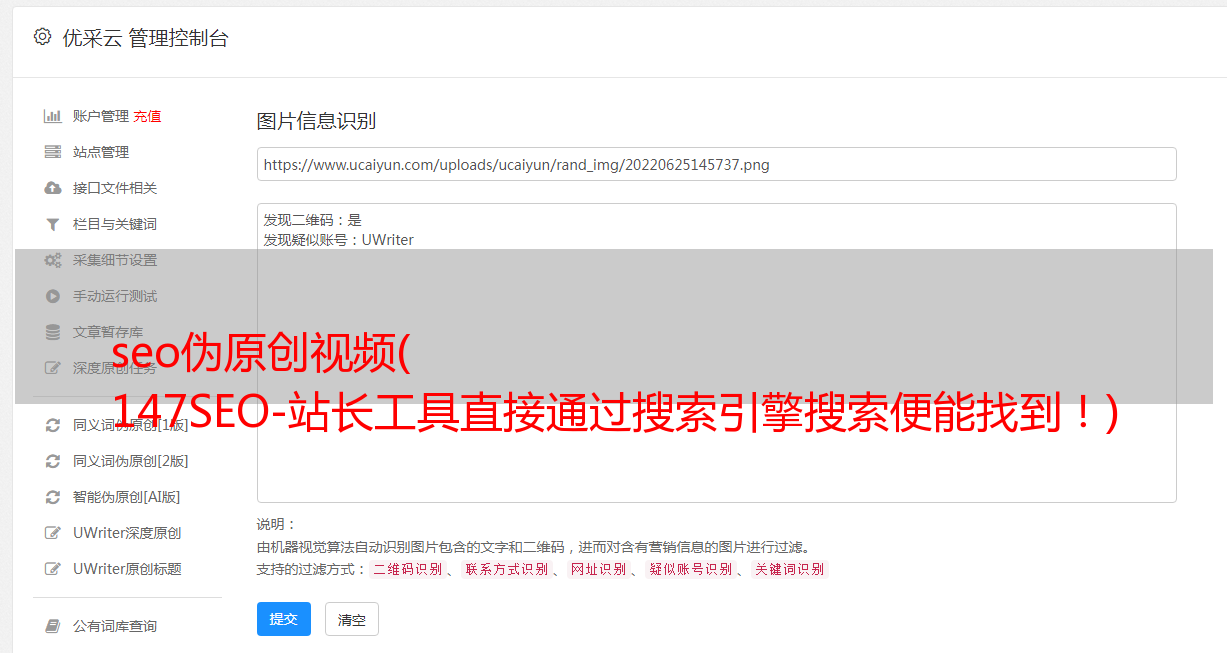
Task: Click the 关键词识别 tag
Action: [789, 569]
